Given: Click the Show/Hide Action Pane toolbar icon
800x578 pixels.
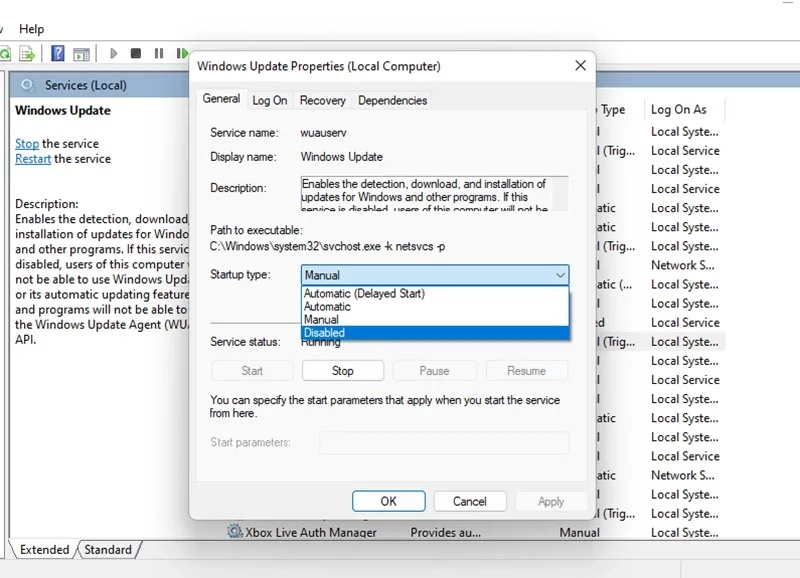Looking at the screenshot, I should tap(82, 53).
